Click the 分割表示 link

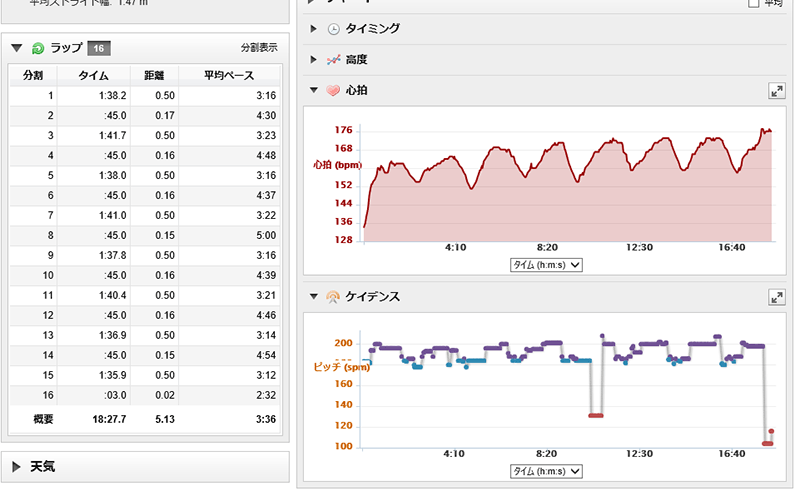click(259, 48)
